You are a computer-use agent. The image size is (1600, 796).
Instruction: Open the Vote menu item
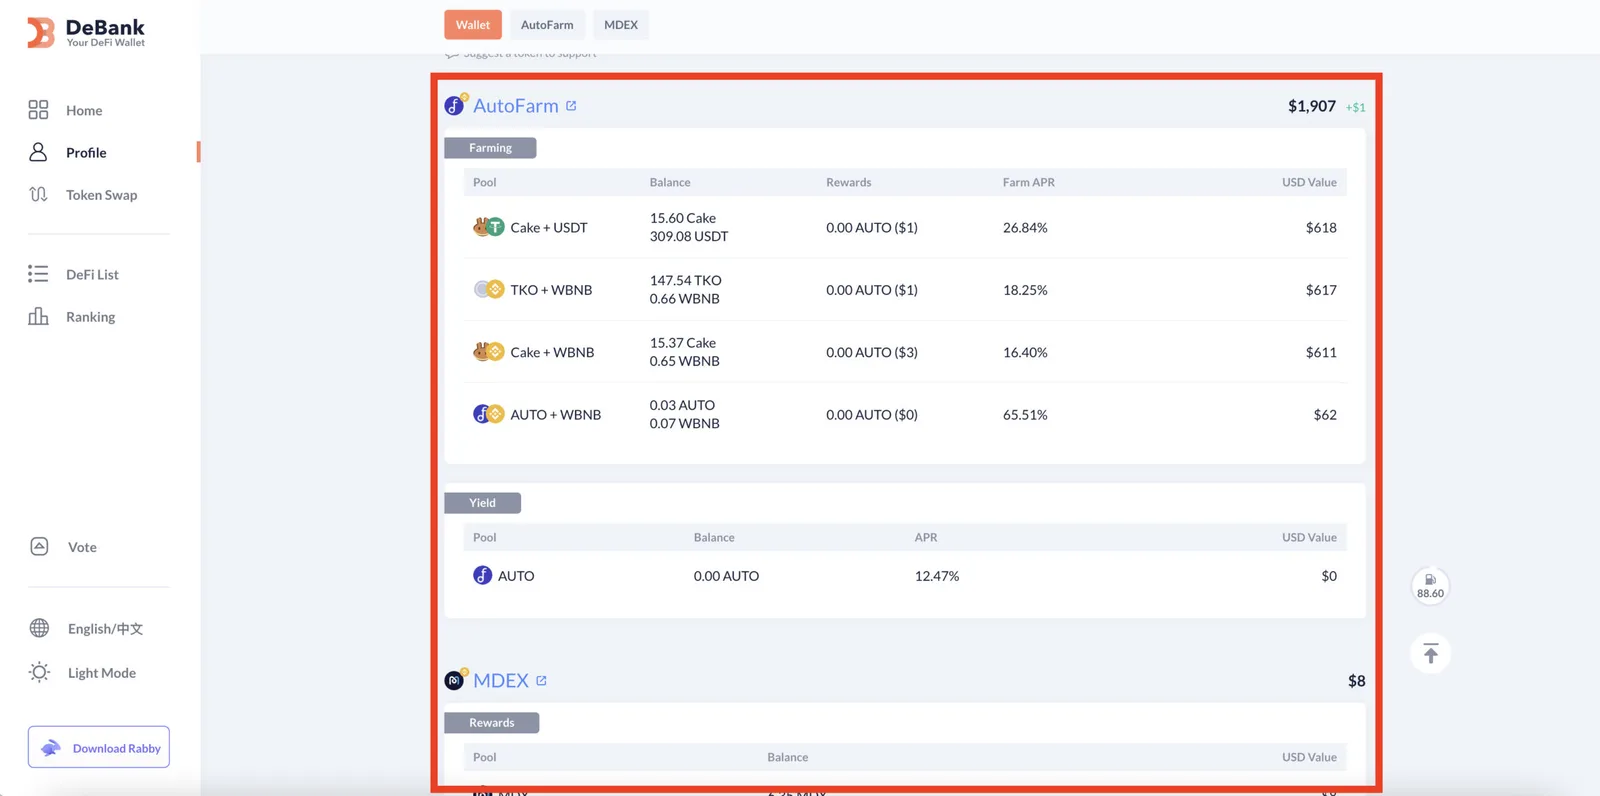pyautogui.click(x=82, y=547)
